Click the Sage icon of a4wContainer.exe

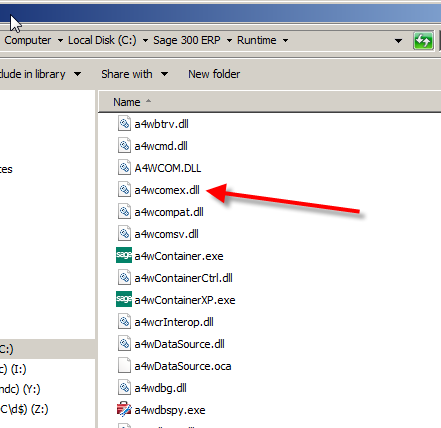tap(124, 255)
